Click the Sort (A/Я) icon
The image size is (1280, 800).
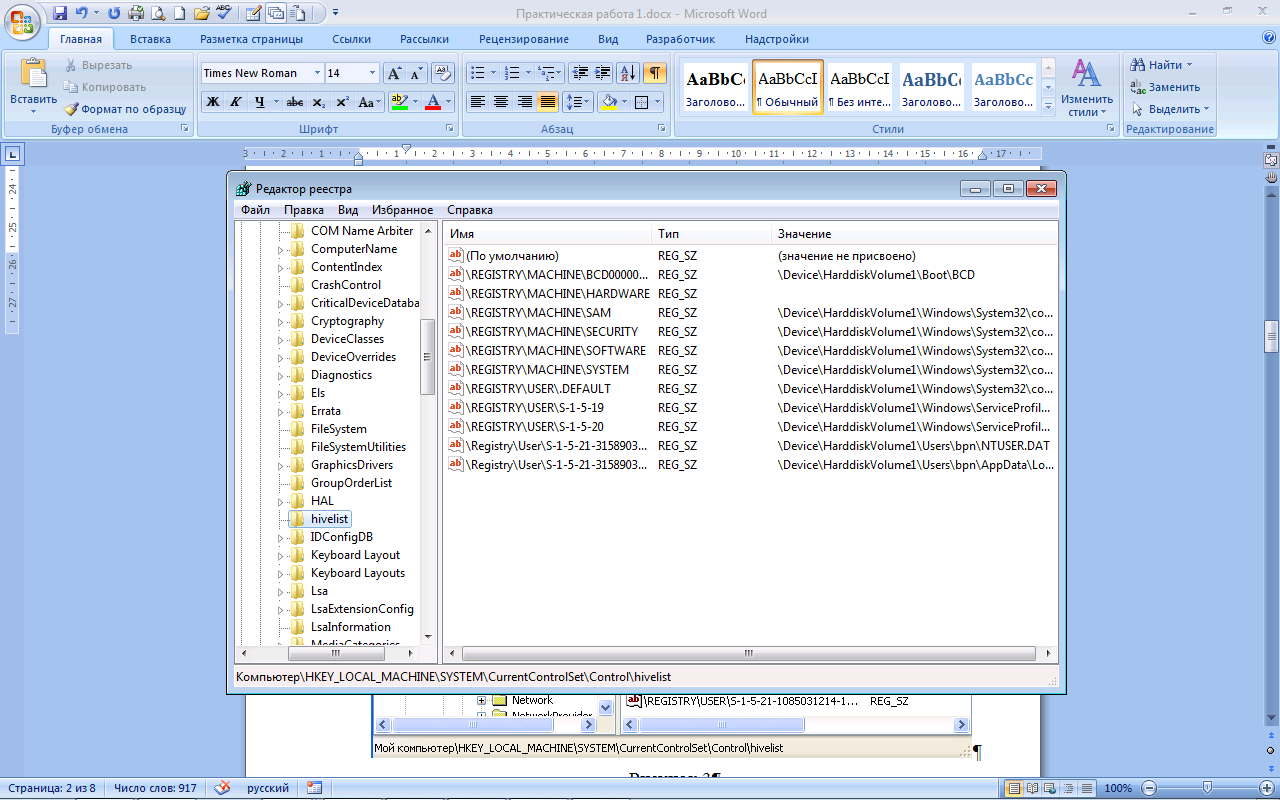[x=628, y=73]
